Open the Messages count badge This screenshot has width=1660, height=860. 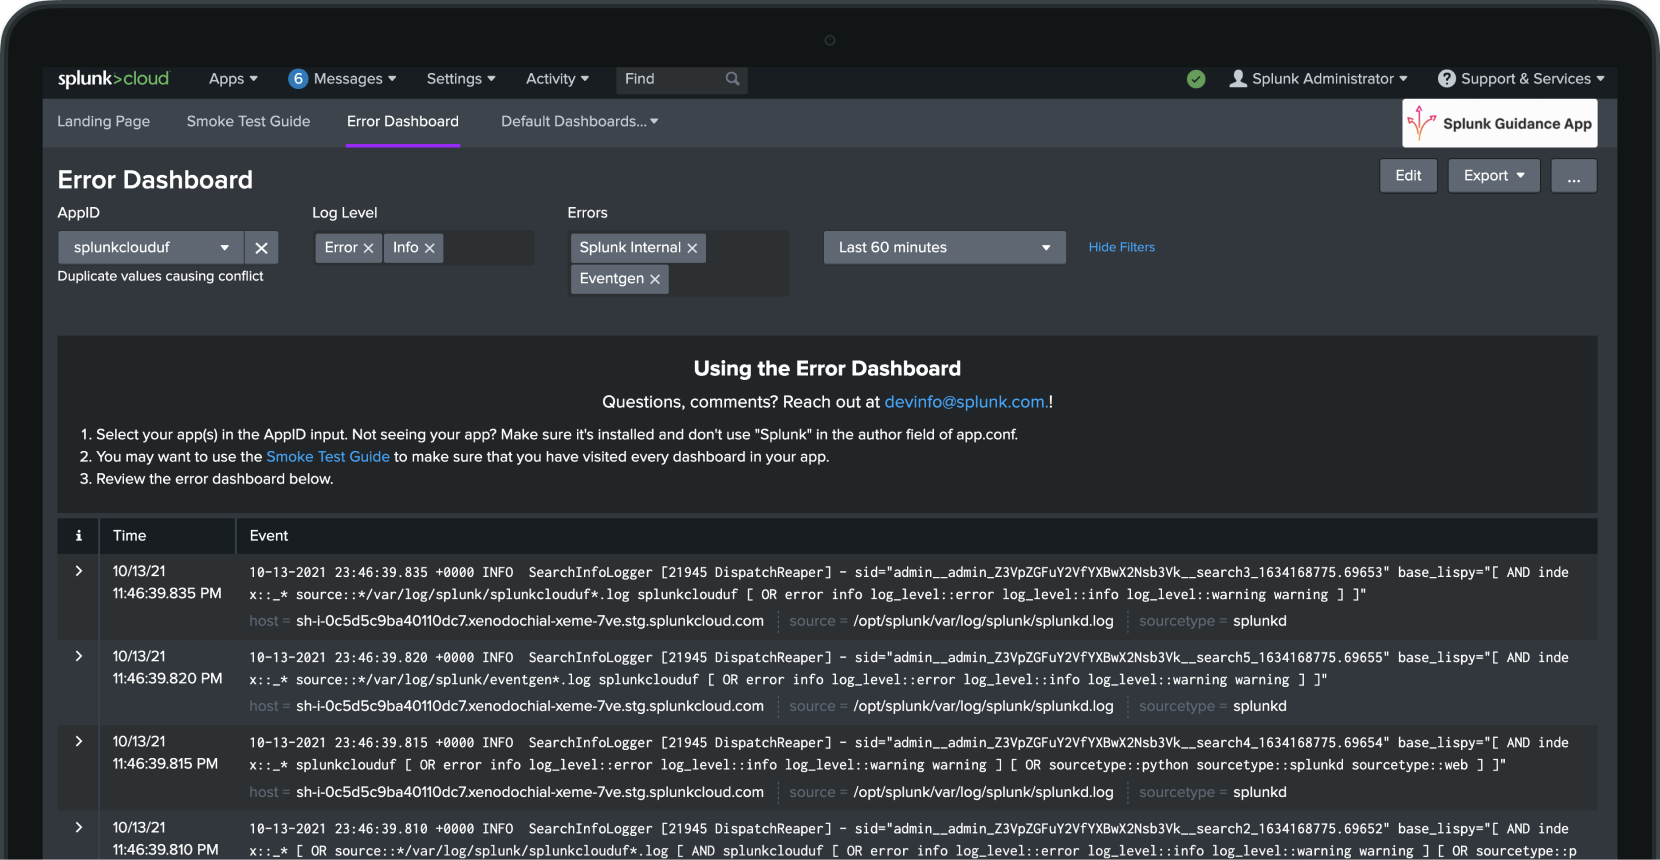point(298,79)
